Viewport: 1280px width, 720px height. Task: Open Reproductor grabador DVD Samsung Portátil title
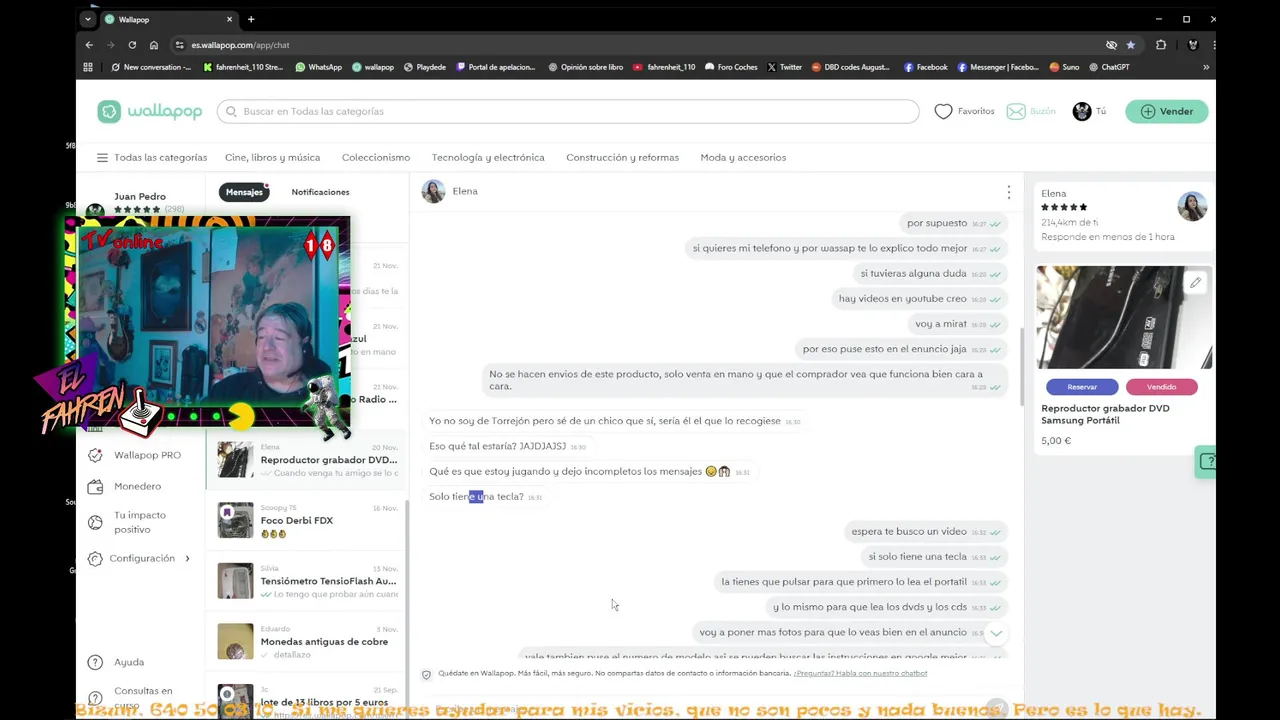coord(1105,414)
